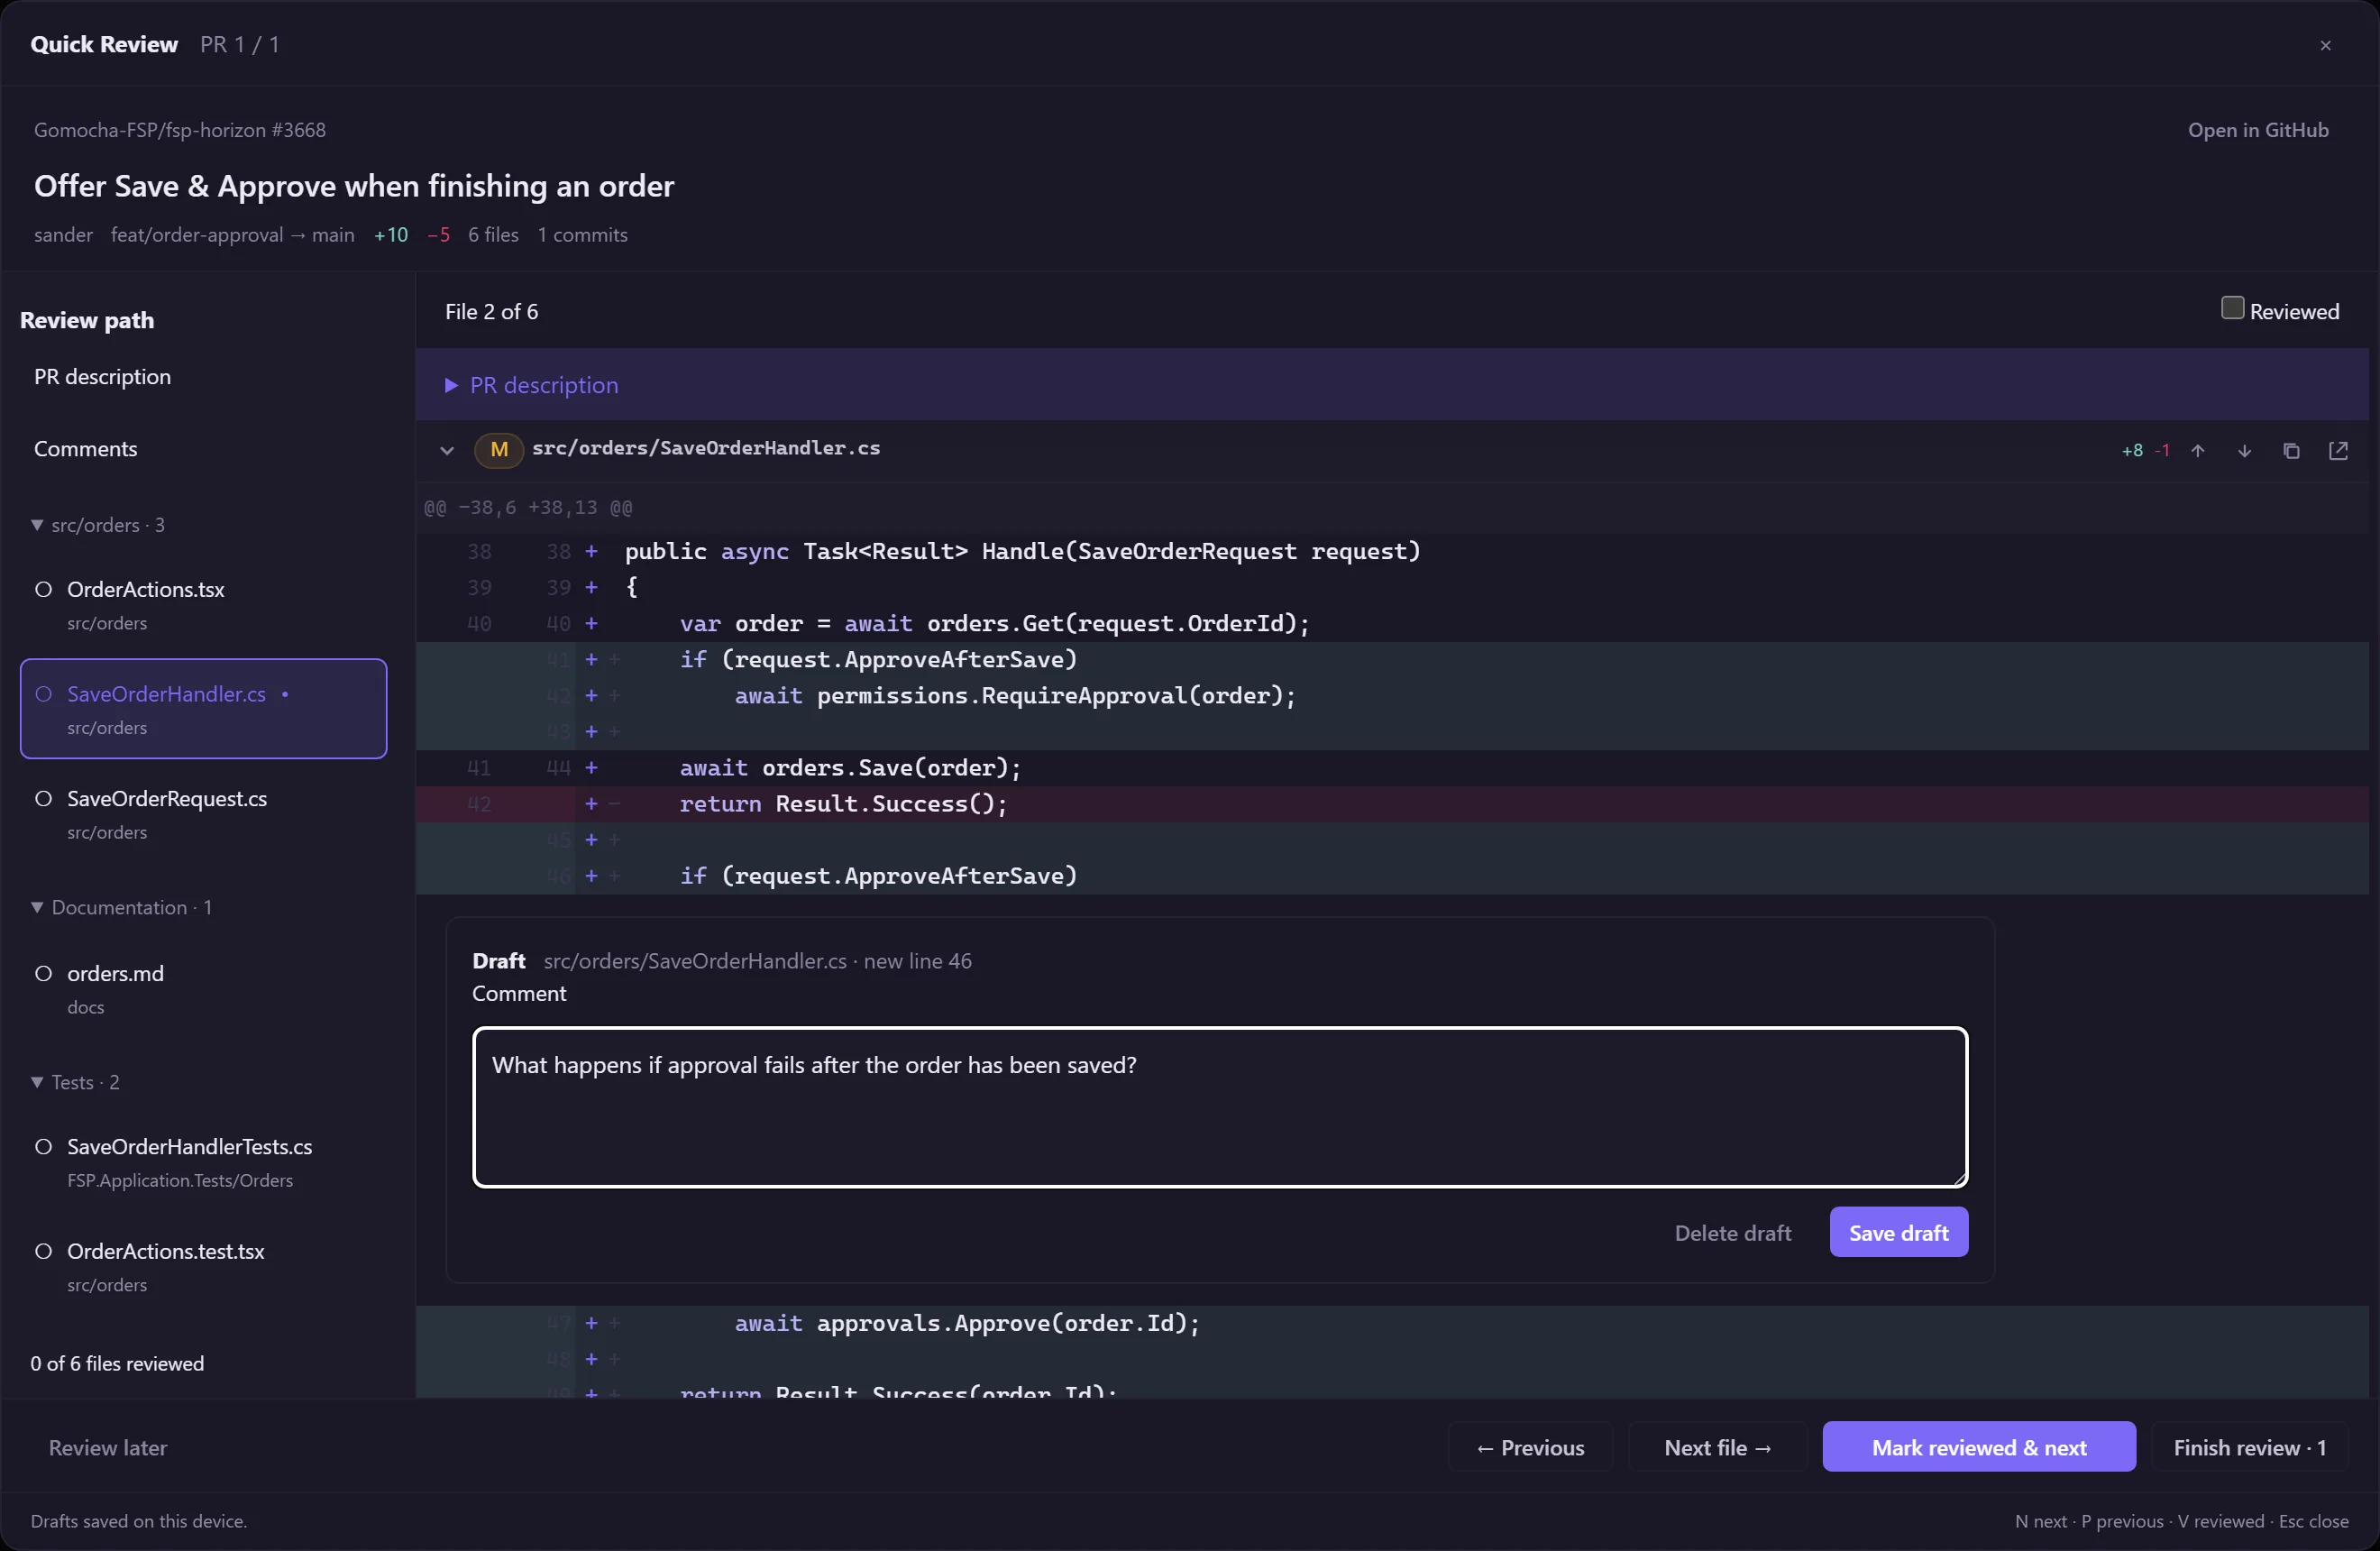
Task: Click the repository label Gomocha-FSP/fsp-horizon #3668
Action: click(180, 130)
